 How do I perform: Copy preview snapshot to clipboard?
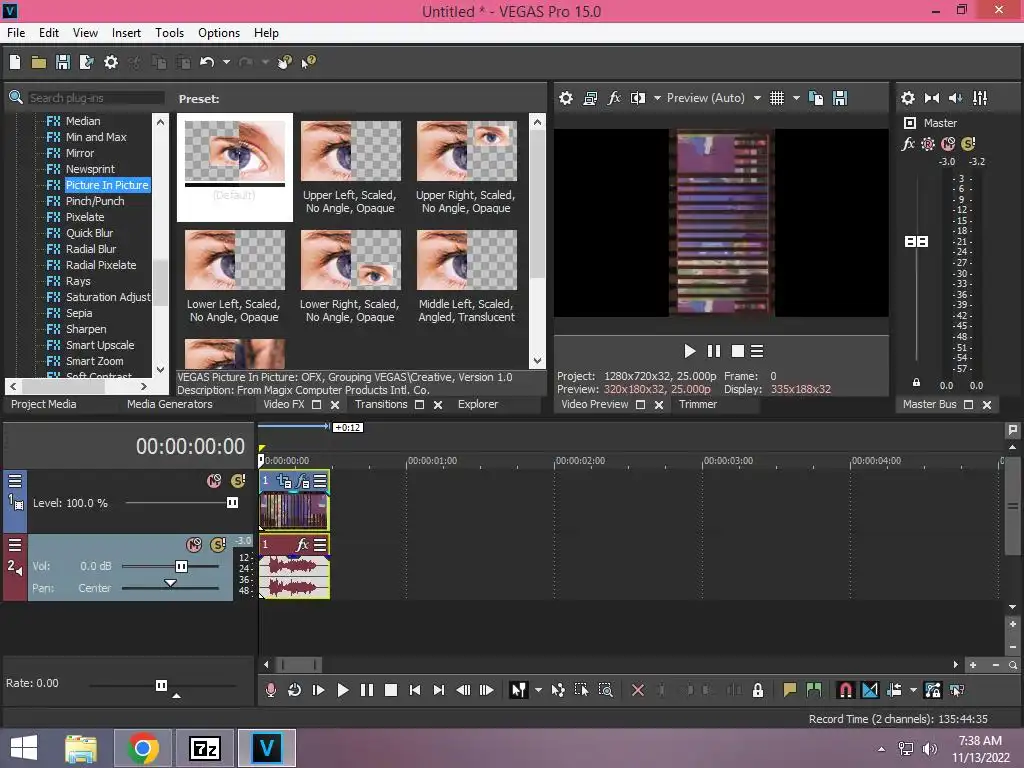point(816,98)
